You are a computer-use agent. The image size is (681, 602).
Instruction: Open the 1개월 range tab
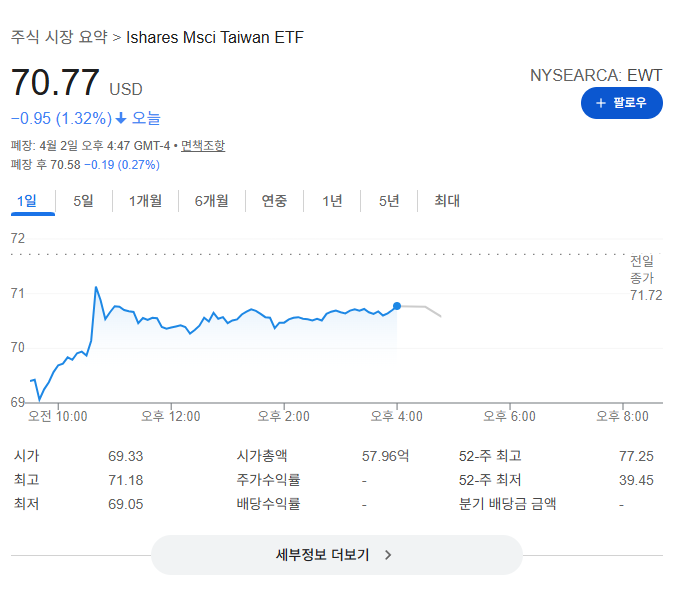pos(145,201)
